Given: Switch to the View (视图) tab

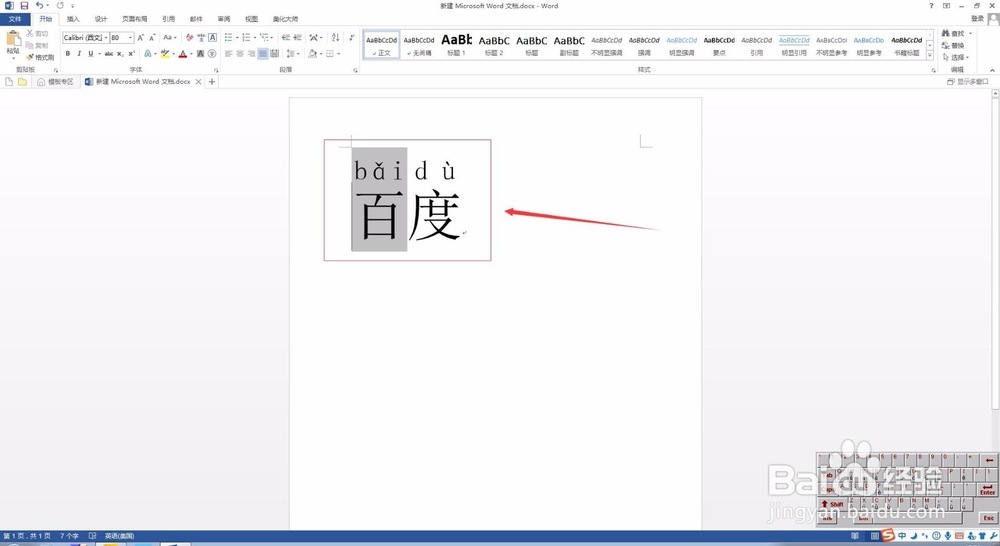Looking at the screenshot, I should [x=252, y=19].
